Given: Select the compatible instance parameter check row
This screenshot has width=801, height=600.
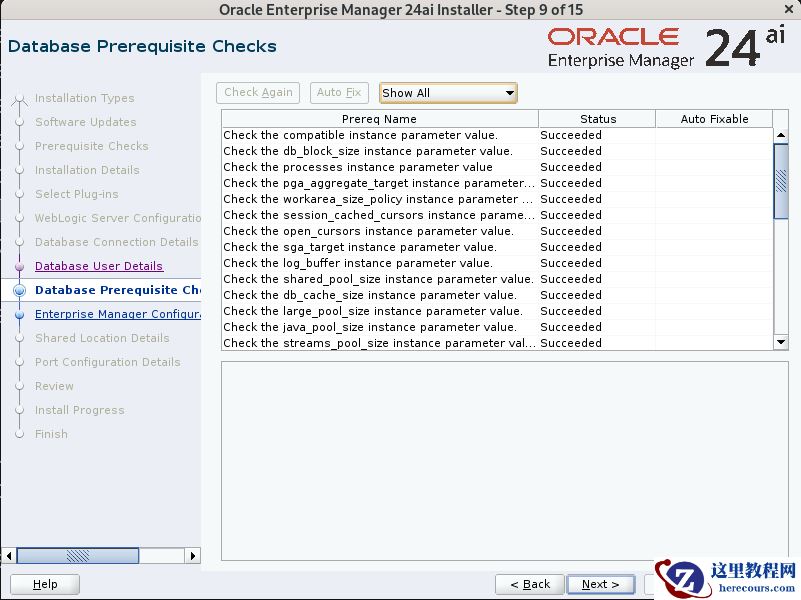Looking at the screenshot, I should pyautogui.click(x=497, y=135).
